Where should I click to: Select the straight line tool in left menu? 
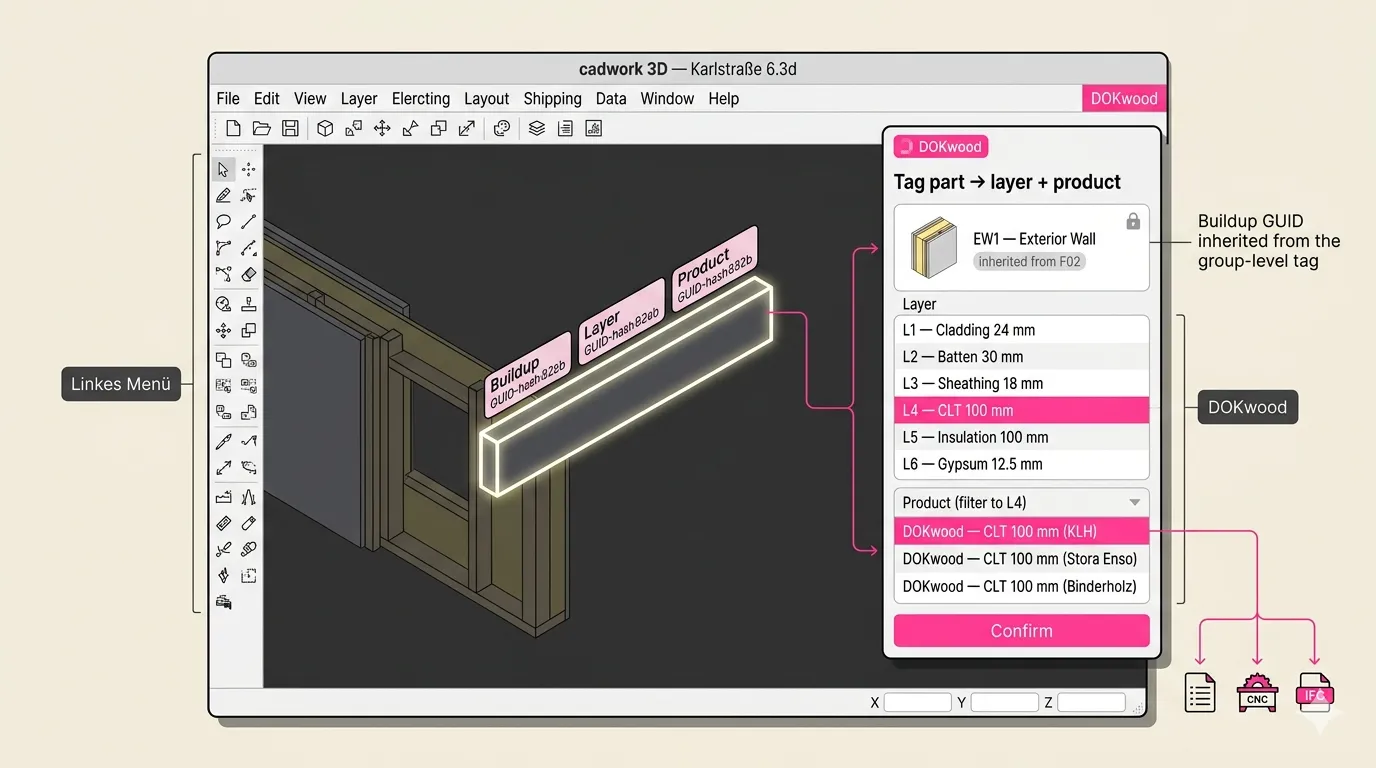[249, 222]
